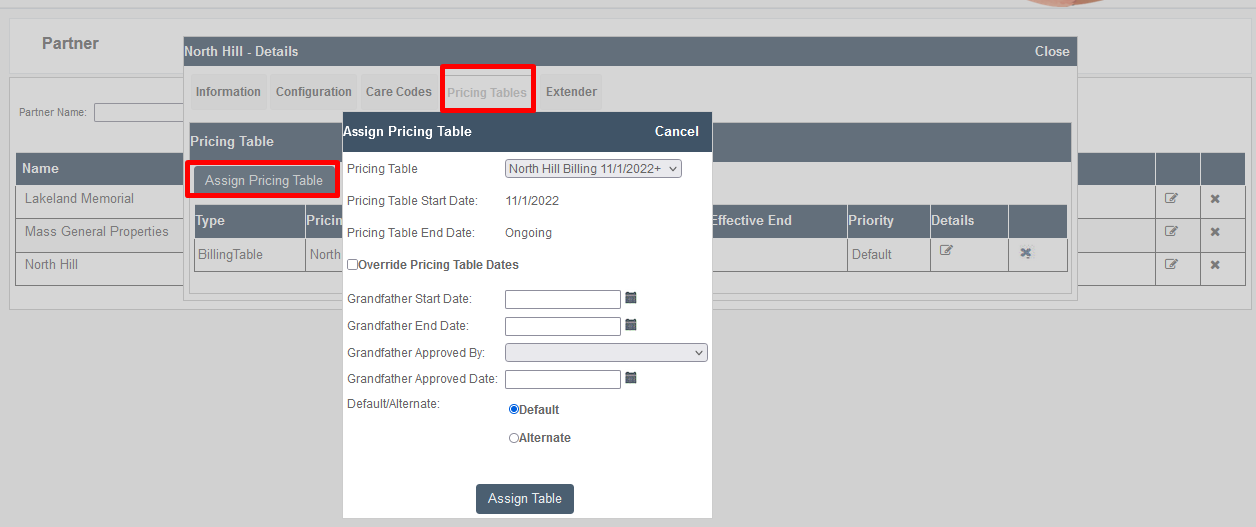Cancel the Assign Pricing Table dialog

(x=677, y=131)
